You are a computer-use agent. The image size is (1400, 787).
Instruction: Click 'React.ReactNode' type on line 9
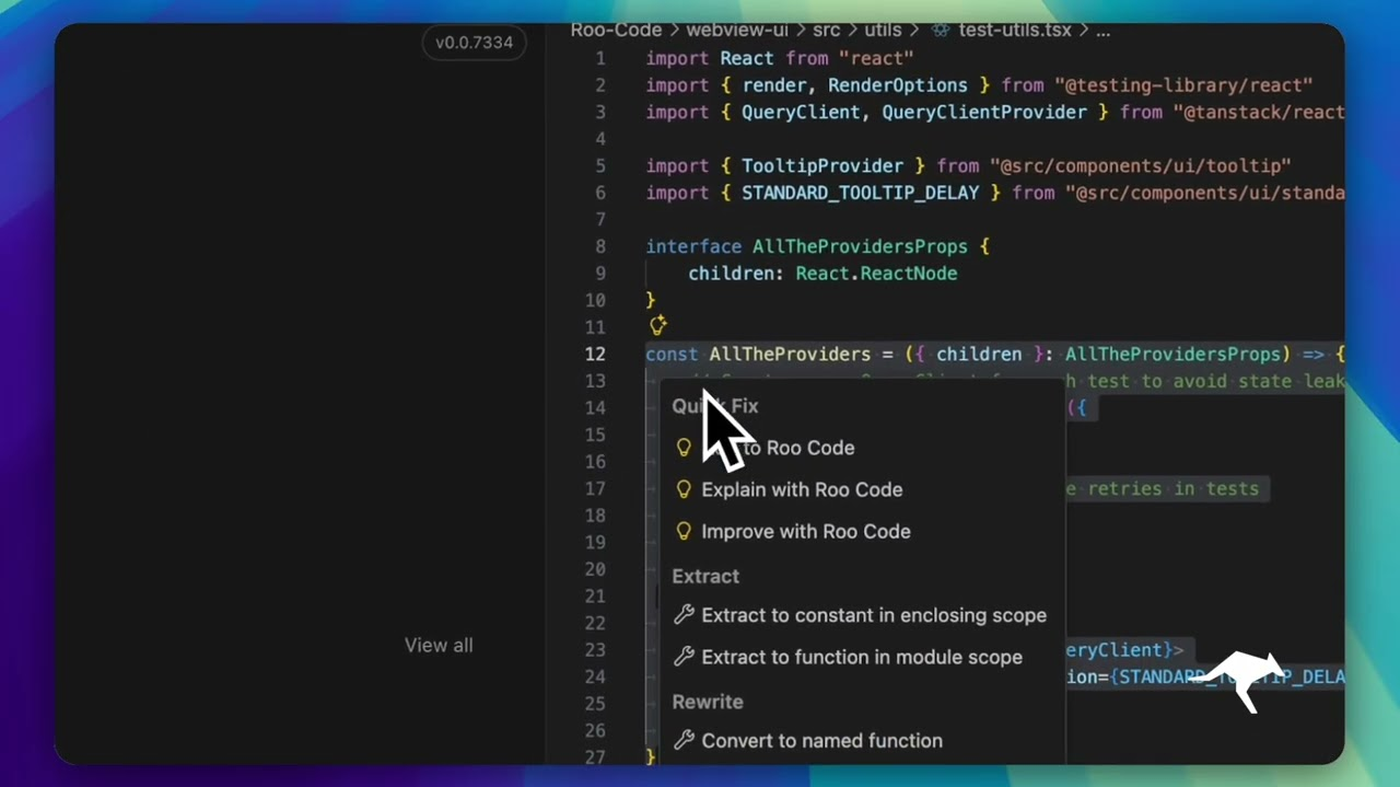[876, 273]
